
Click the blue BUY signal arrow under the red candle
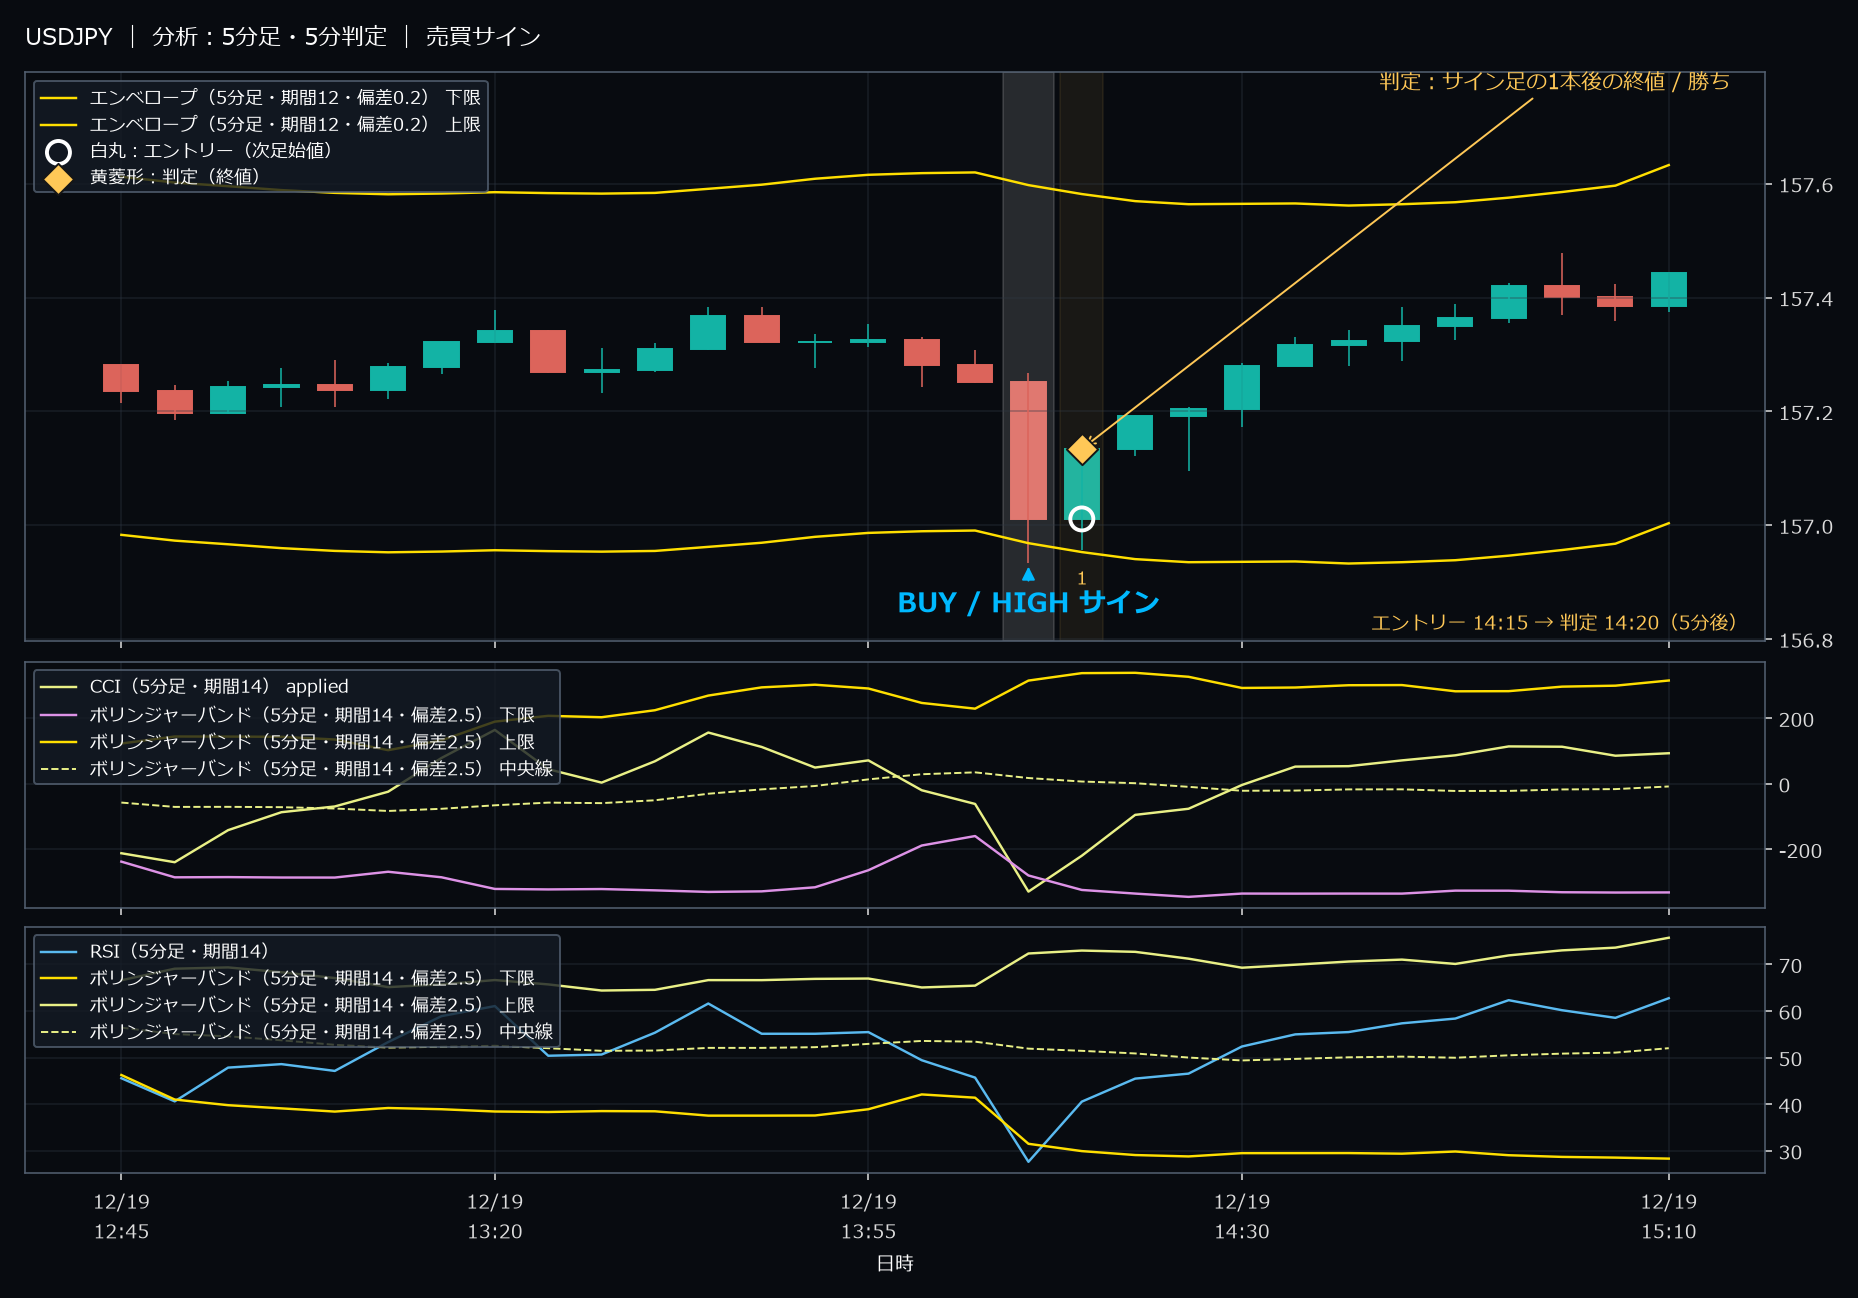(x=1028, y=574)
